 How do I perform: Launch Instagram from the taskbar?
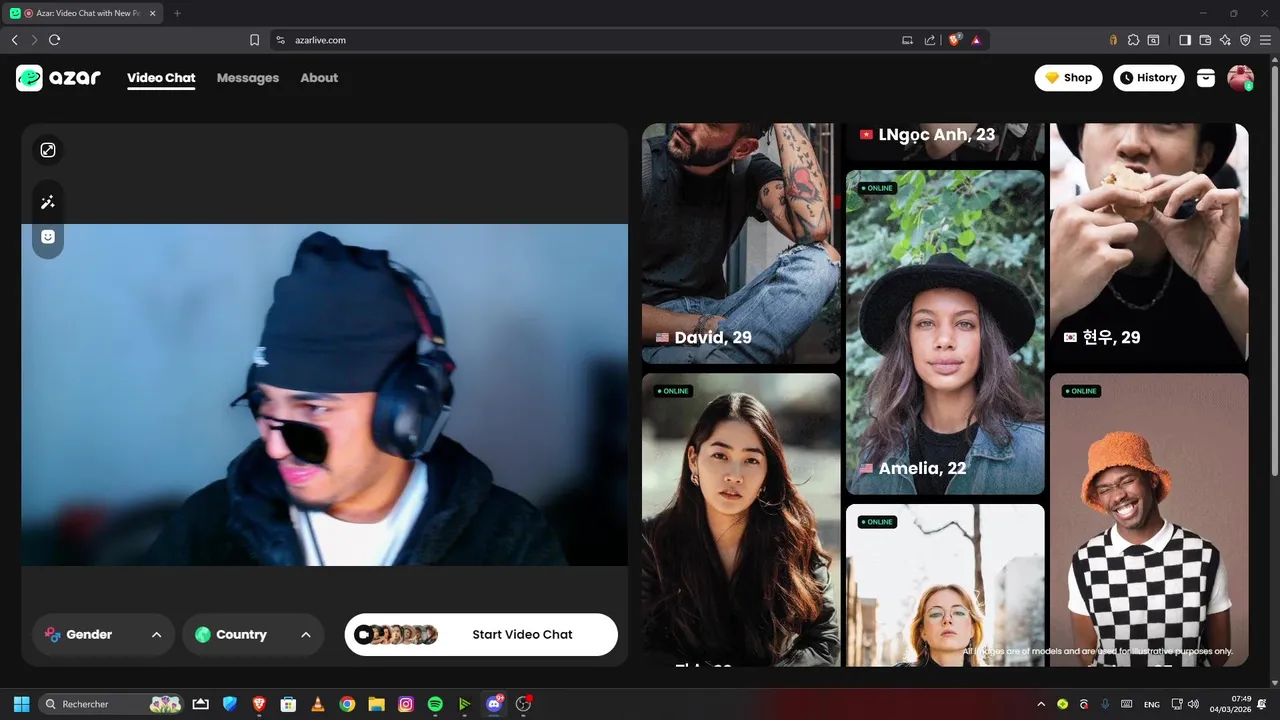click(x=406, y=704)
